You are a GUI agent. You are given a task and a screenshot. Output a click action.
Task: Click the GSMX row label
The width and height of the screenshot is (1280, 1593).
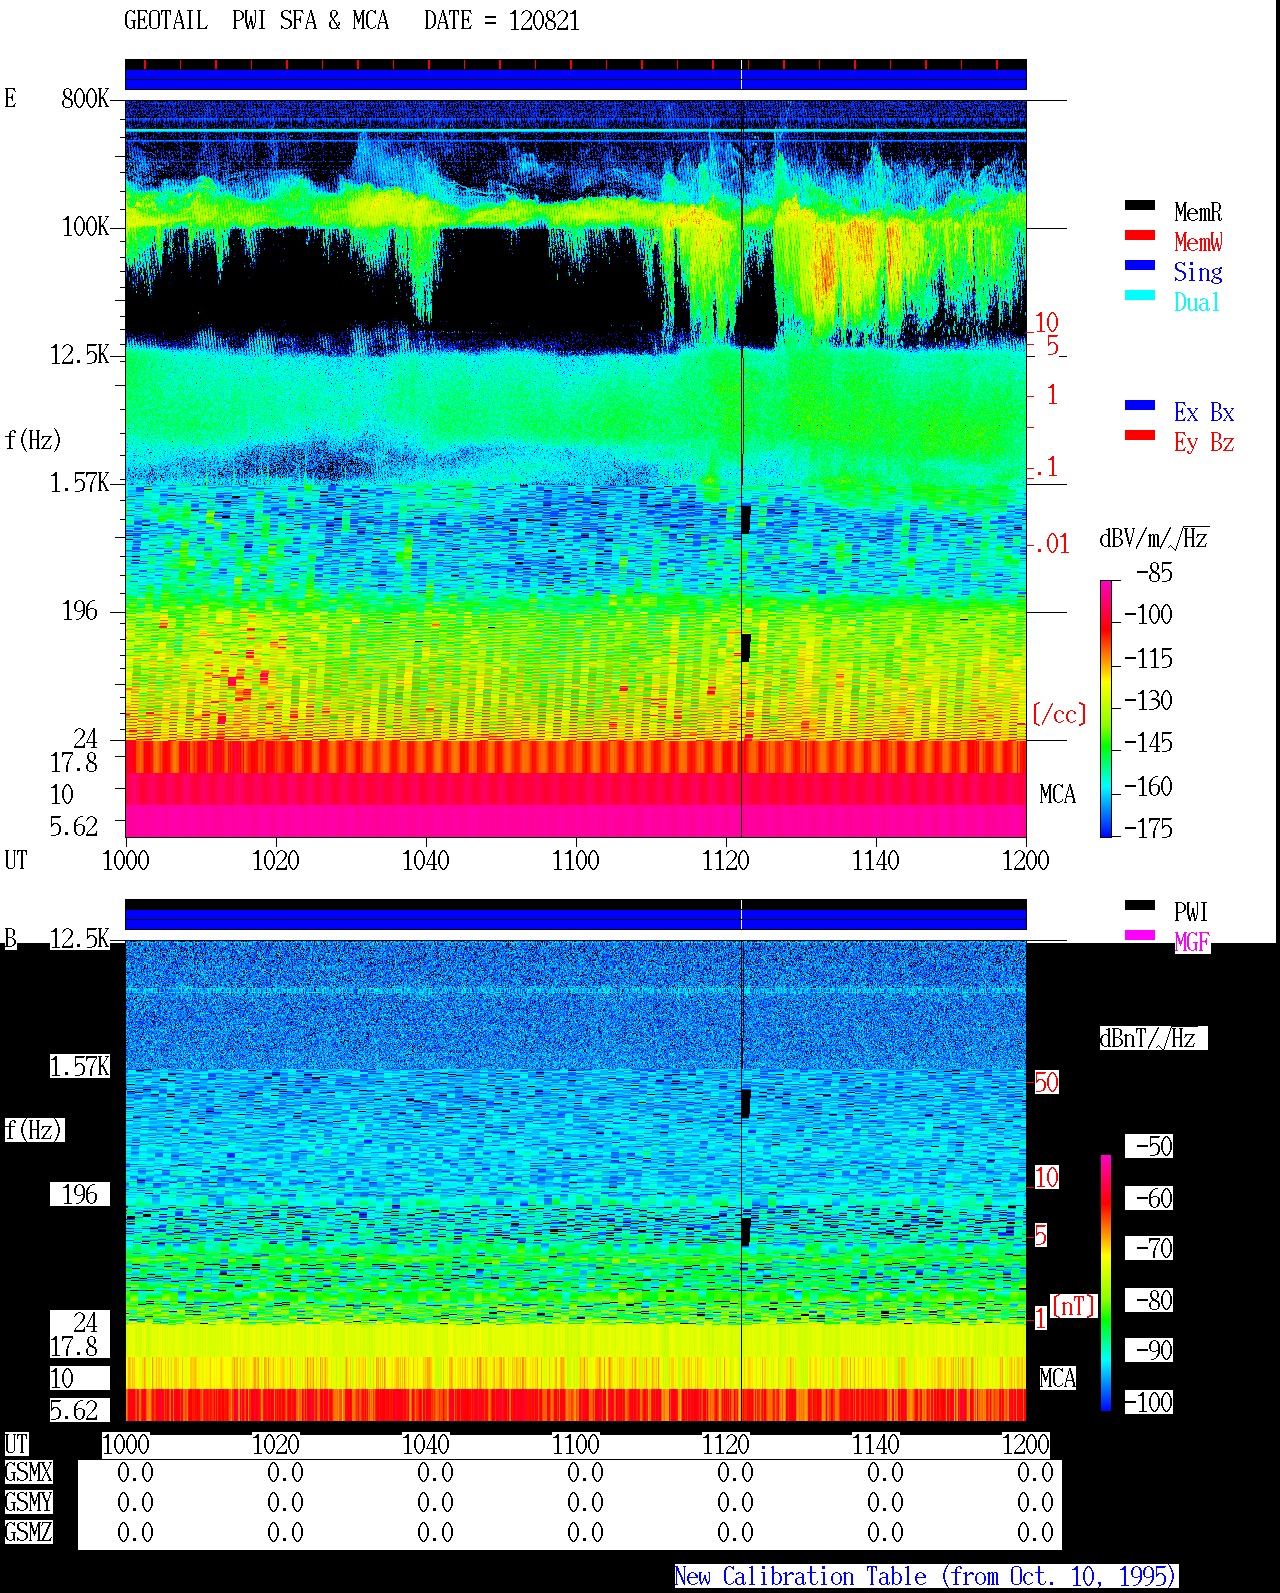pos(28,1472)
